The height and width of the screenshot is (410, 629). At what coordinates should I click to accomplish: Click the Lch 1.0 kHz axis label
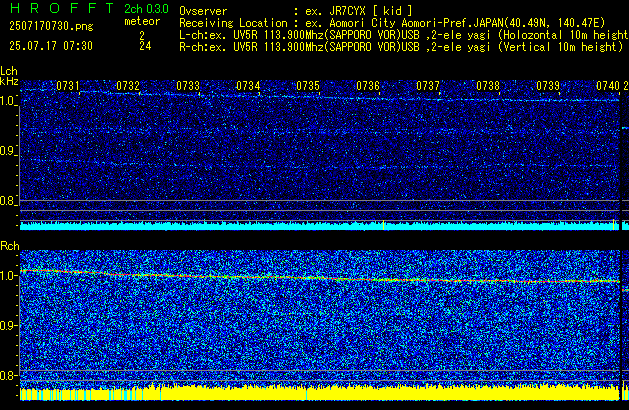7,101
